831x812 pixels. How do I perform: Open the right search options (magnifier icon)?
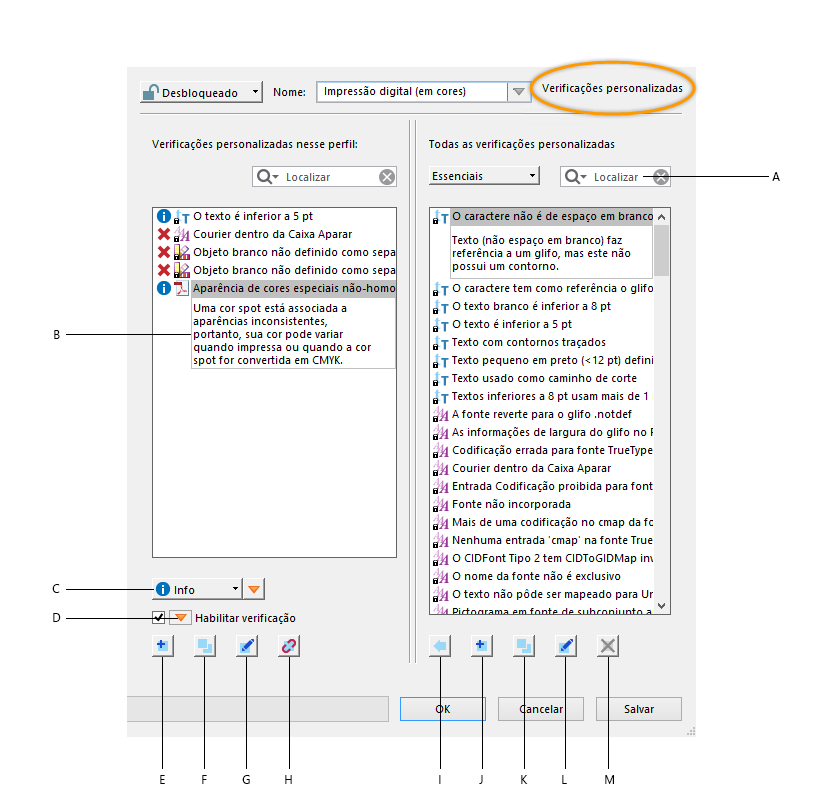point(575,176)
